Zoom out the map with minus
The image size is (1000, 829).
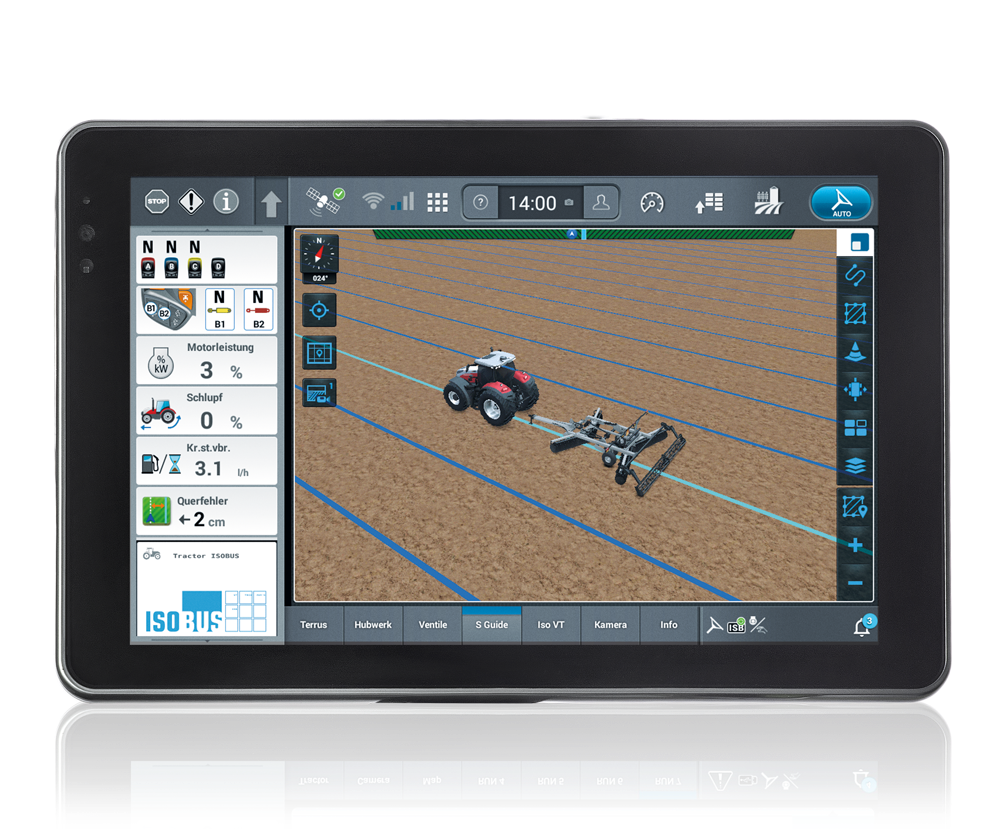855,583
